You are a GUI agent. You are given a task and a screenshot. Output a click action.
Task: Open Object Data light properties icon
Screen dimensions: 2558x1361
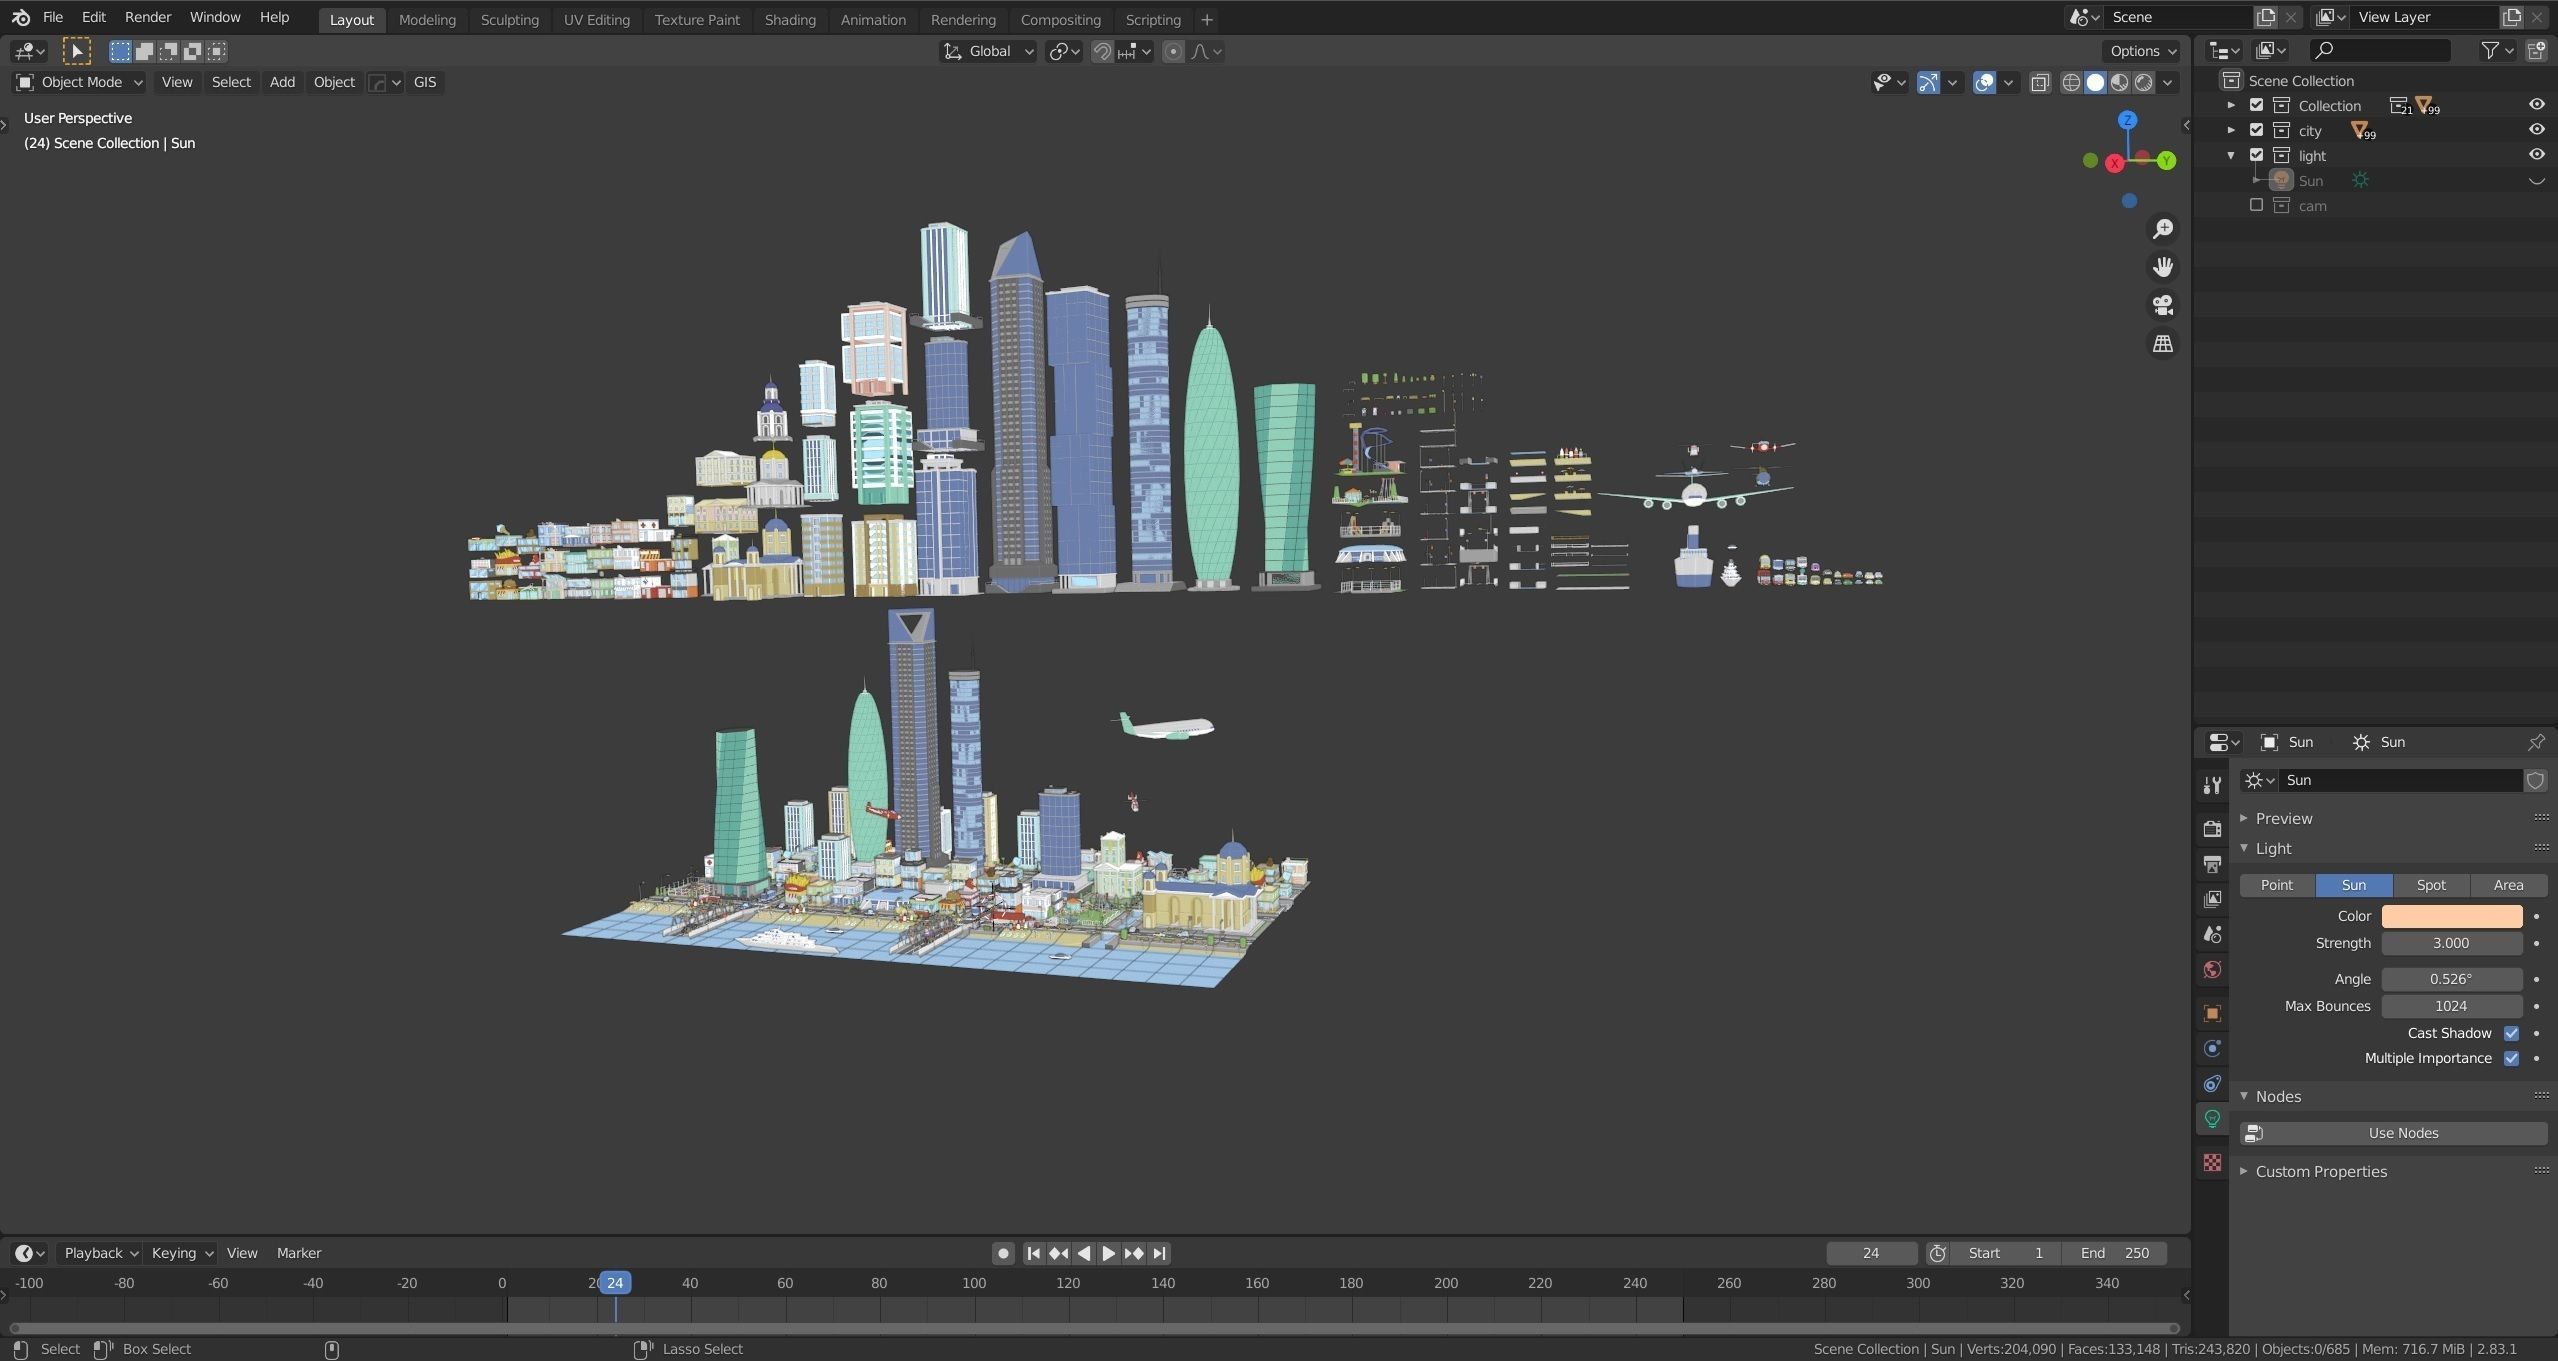[2212, 1119]
